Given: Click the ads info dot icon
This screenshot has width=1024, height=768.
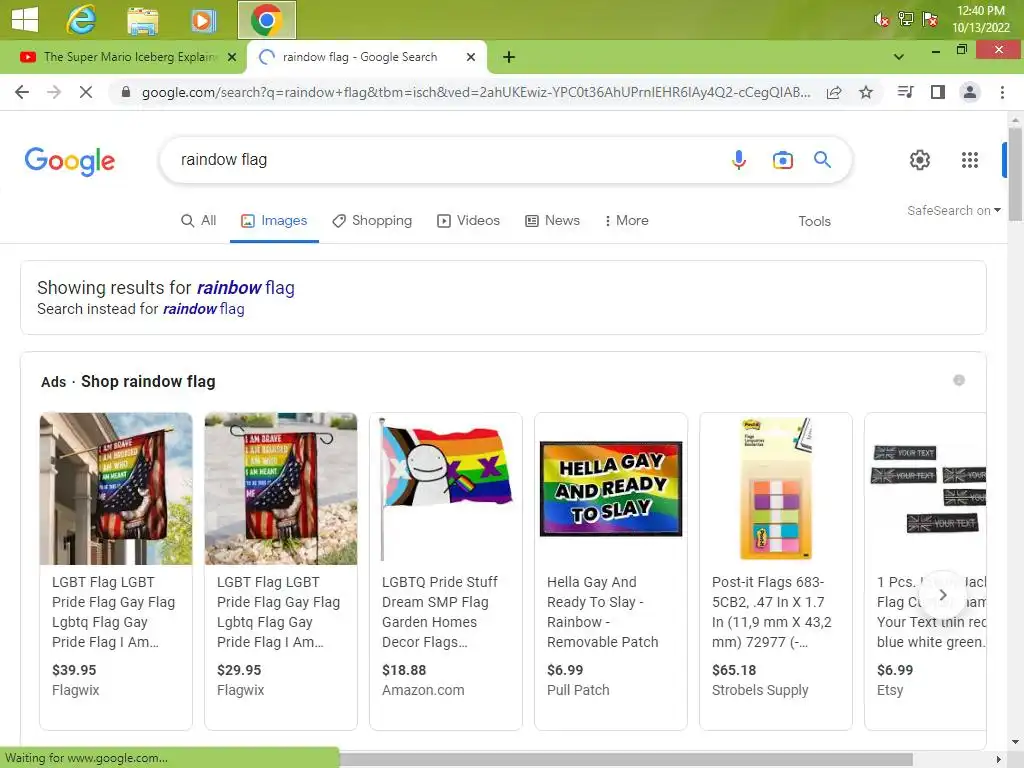Looking at the screenshot, I should pyautogui.click(x=959, y=380).
